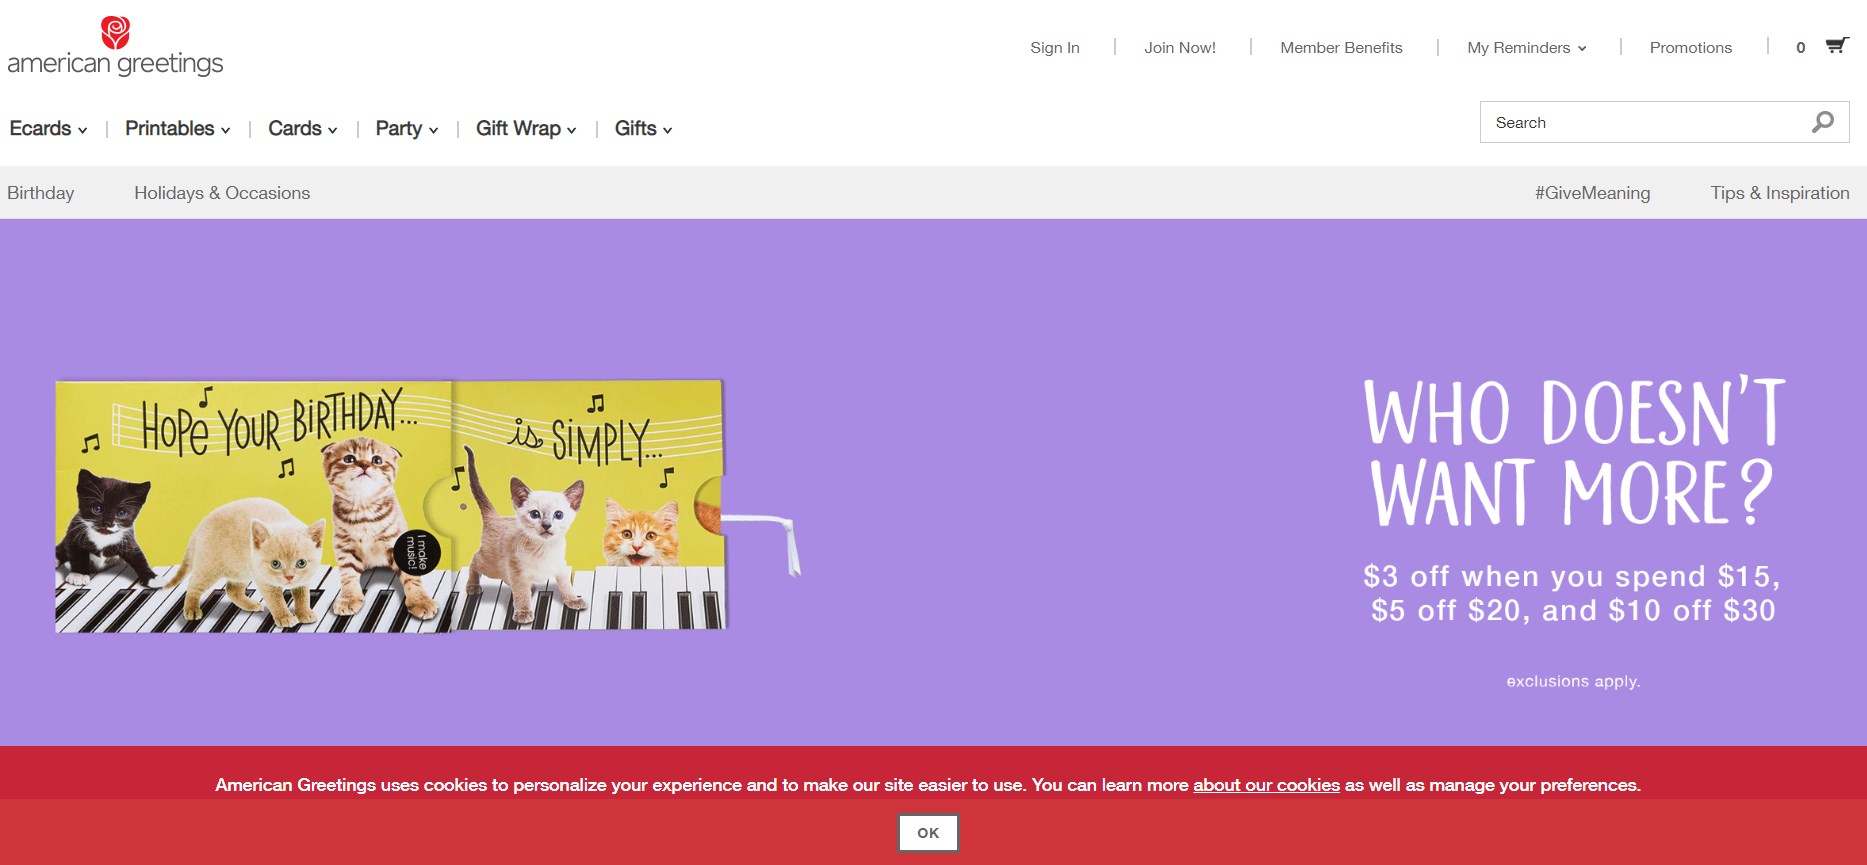Click the cart item count 0
Image resolution: width=1867 pixels, height=865 pixels.
pos(1801,48)
